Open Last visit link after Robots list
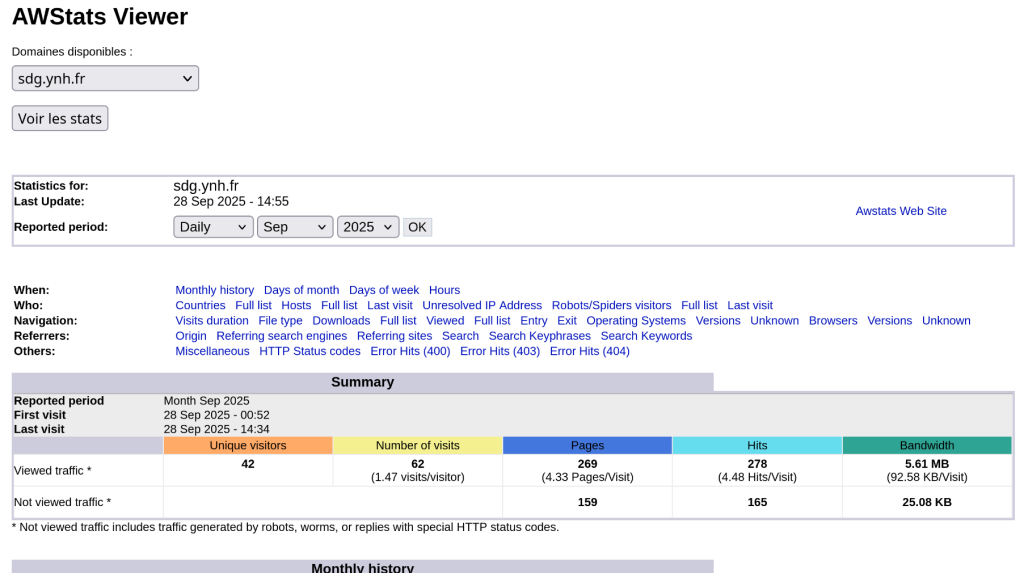This screenshot has width=1024, height=573. coord(750,305)
